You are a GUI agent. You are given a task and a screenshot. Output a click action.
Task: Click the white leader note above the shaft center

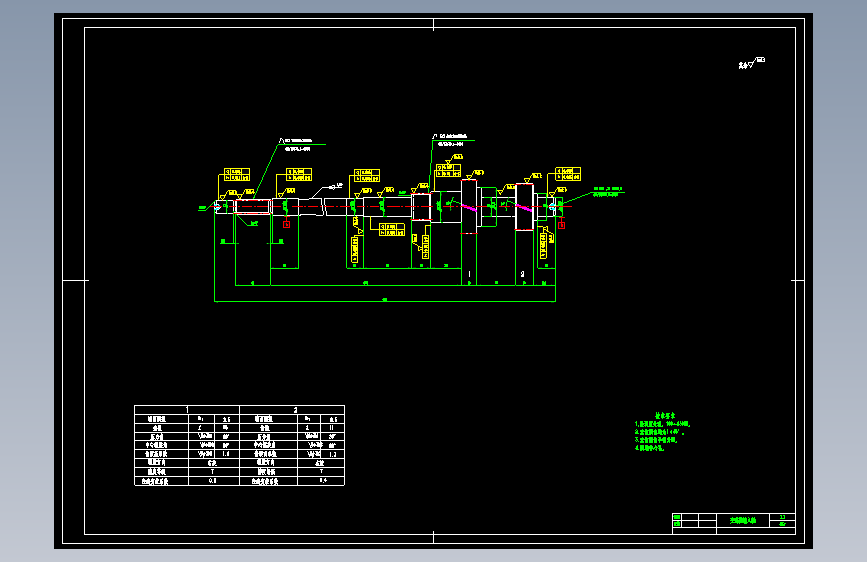click(452, 140)
